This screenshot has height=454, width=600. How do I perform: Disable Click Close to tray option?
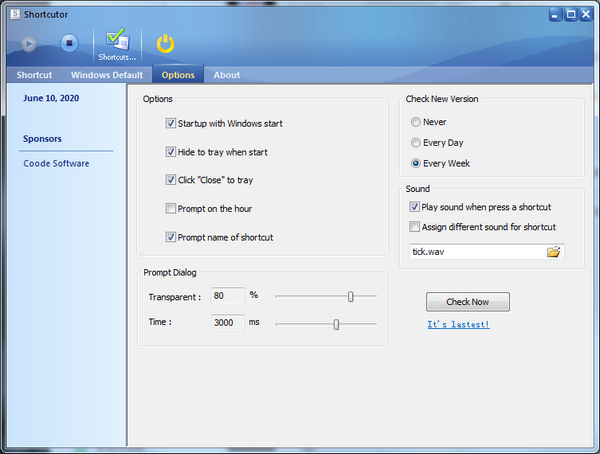171,180
